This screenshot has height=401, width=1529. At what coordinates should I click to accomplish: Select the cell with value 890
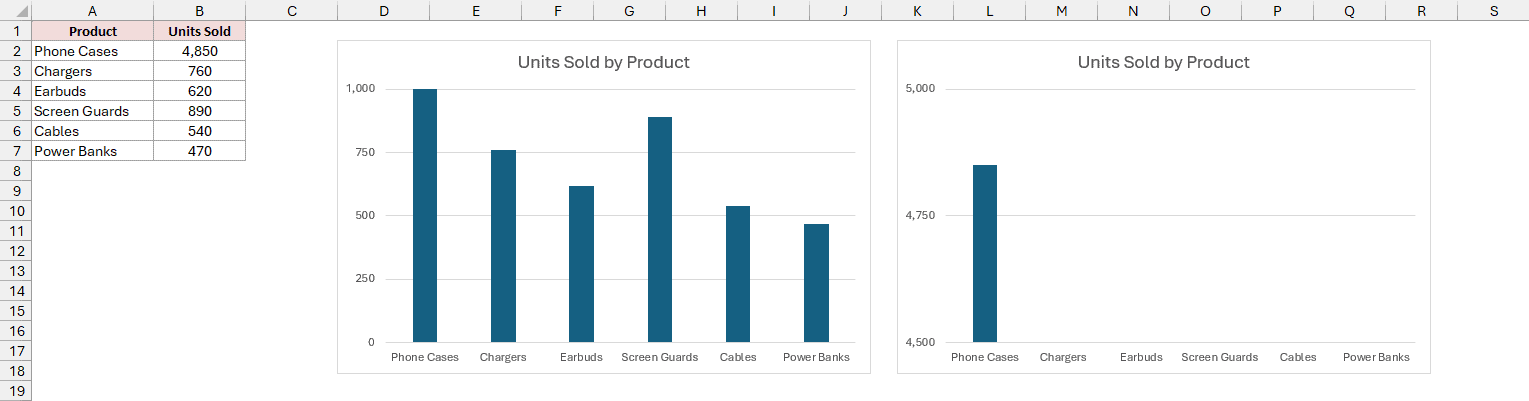(x=200, y=111)
